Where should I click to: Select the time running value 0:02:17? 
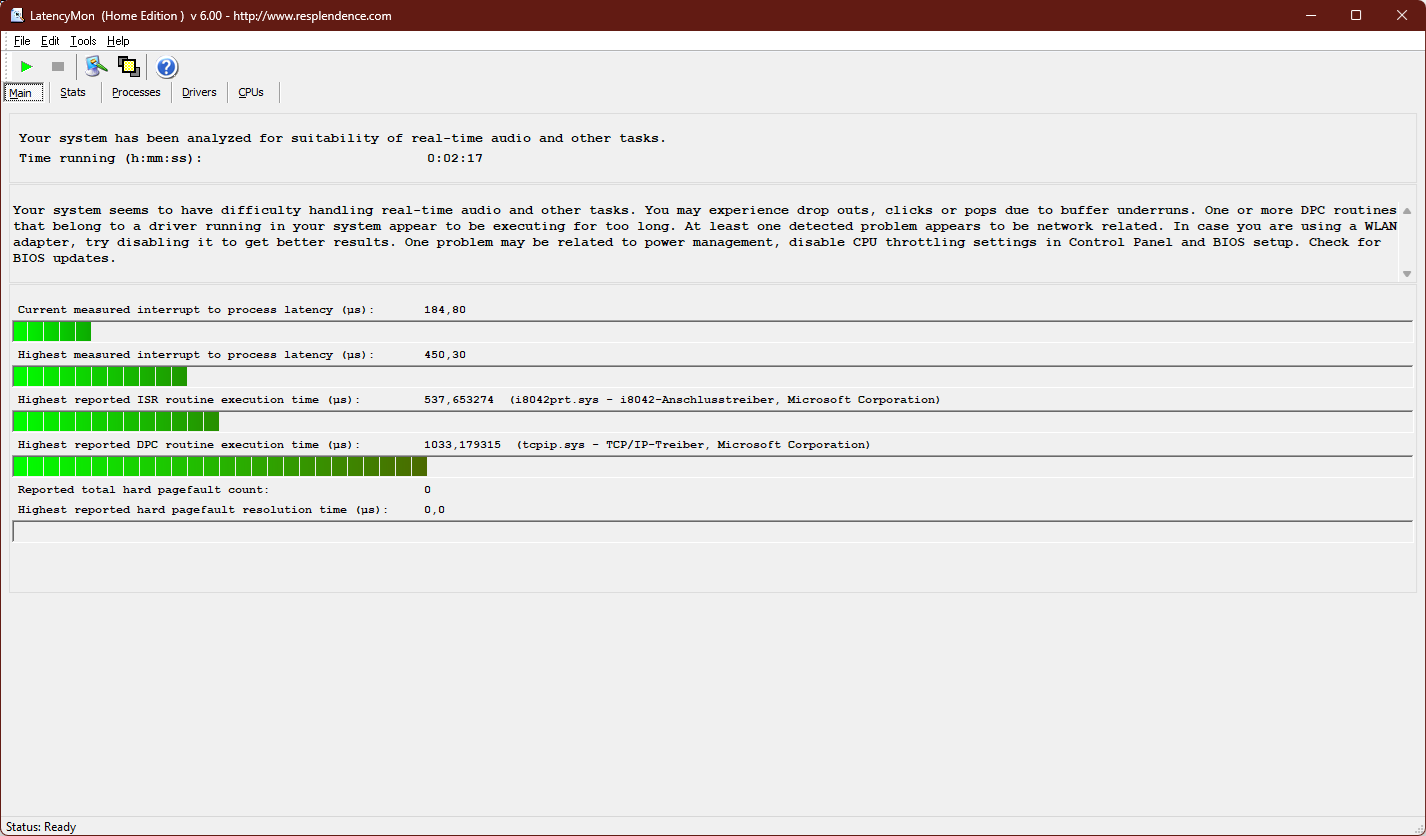click(455, 158)
